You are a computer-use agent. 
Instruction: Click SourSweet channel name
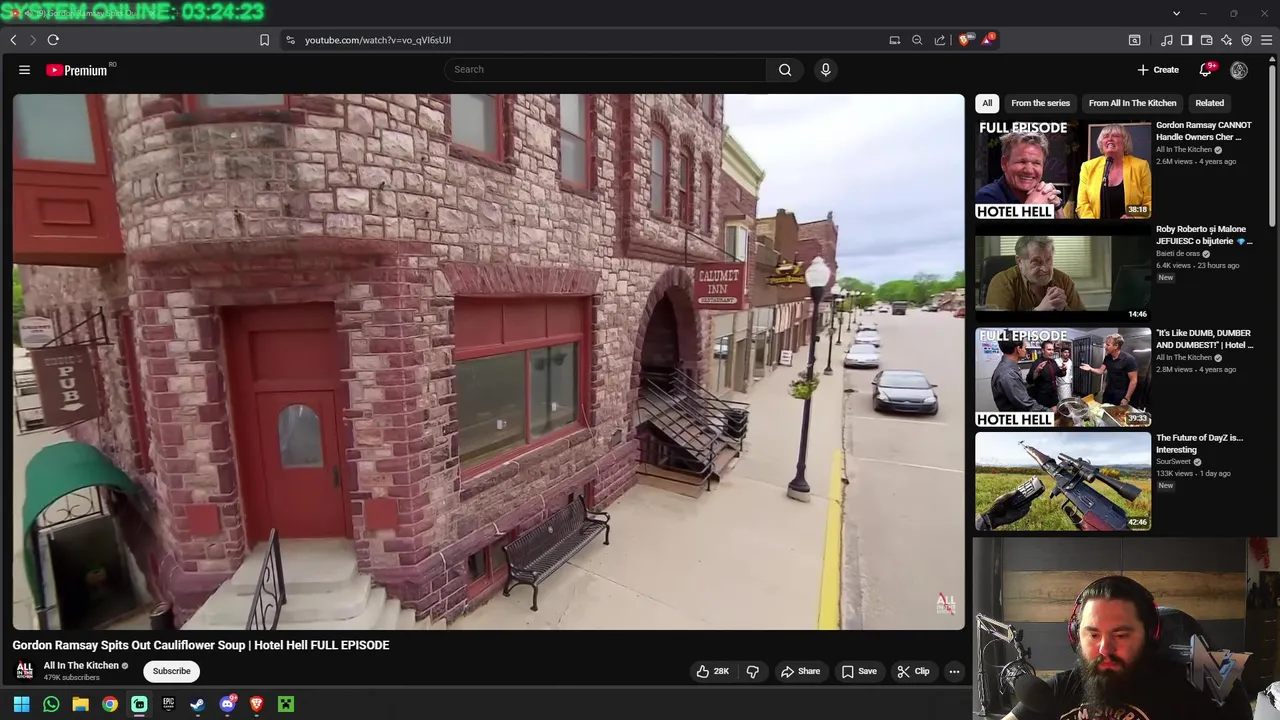coord(1173,462)
